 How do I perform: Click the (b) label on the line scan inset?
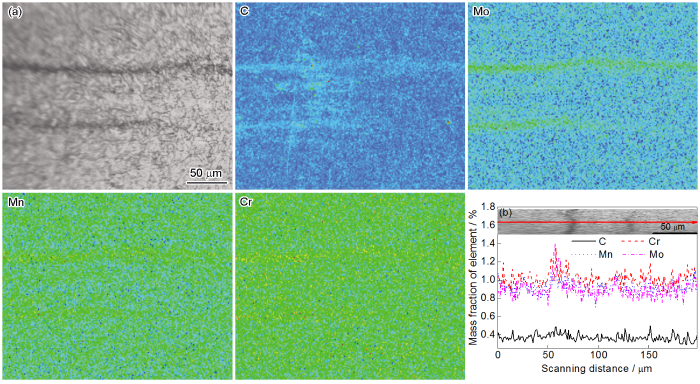[505, 213]
